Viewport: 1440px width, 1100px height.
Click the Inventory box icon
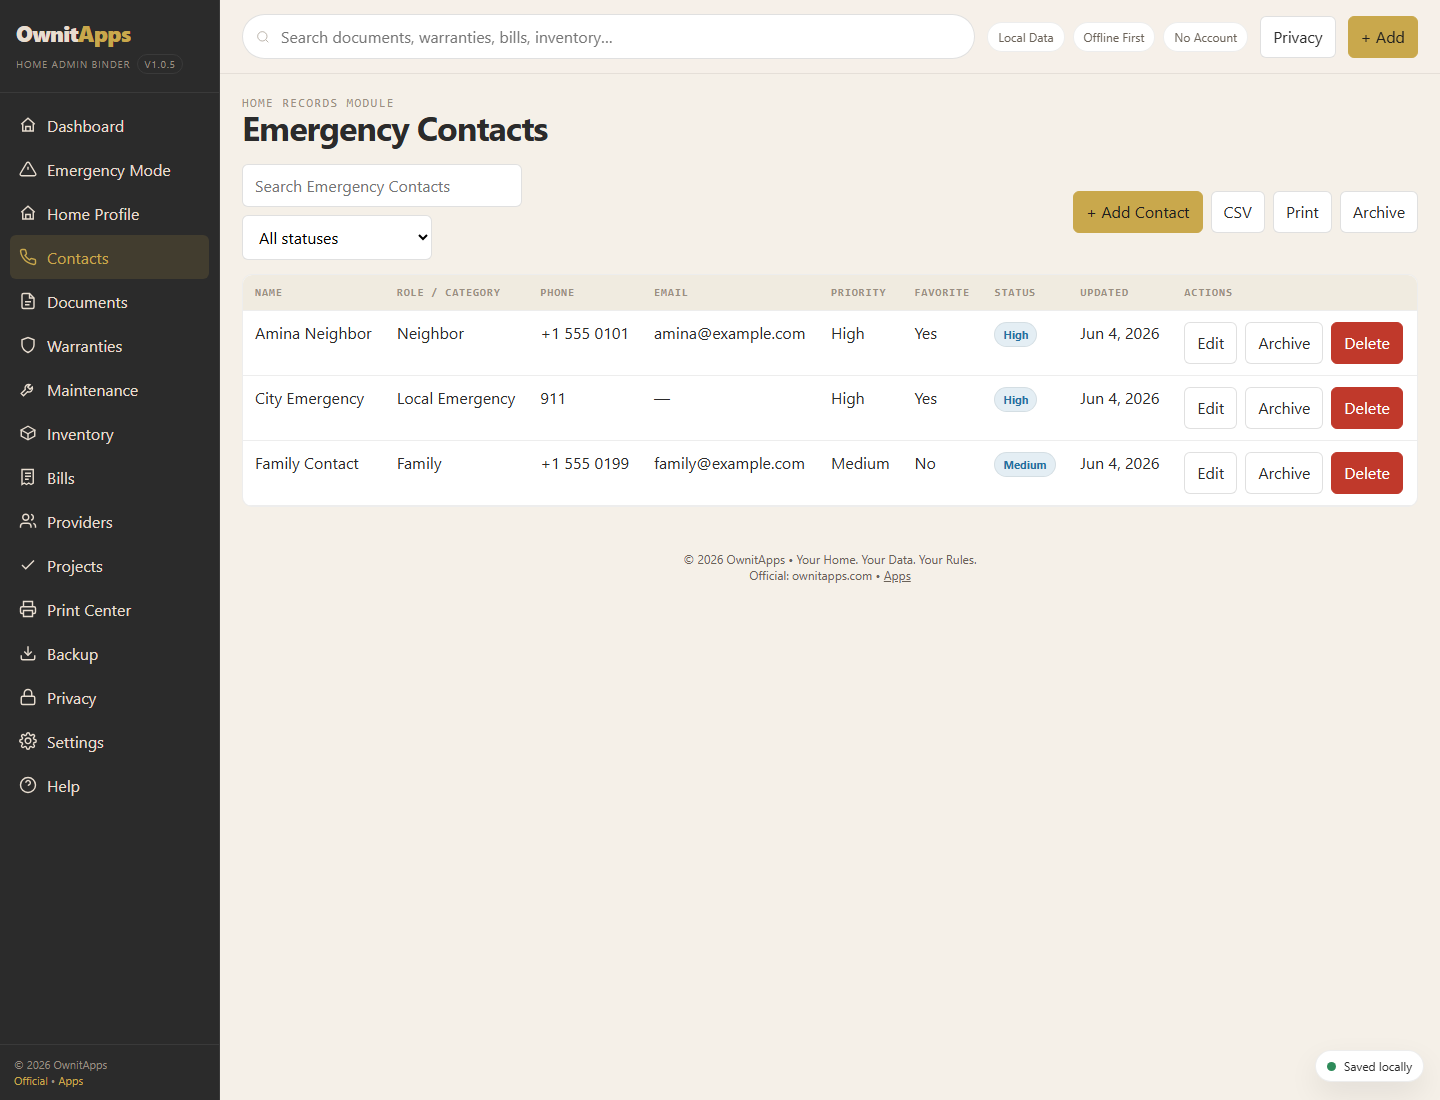tap(28, 434)
